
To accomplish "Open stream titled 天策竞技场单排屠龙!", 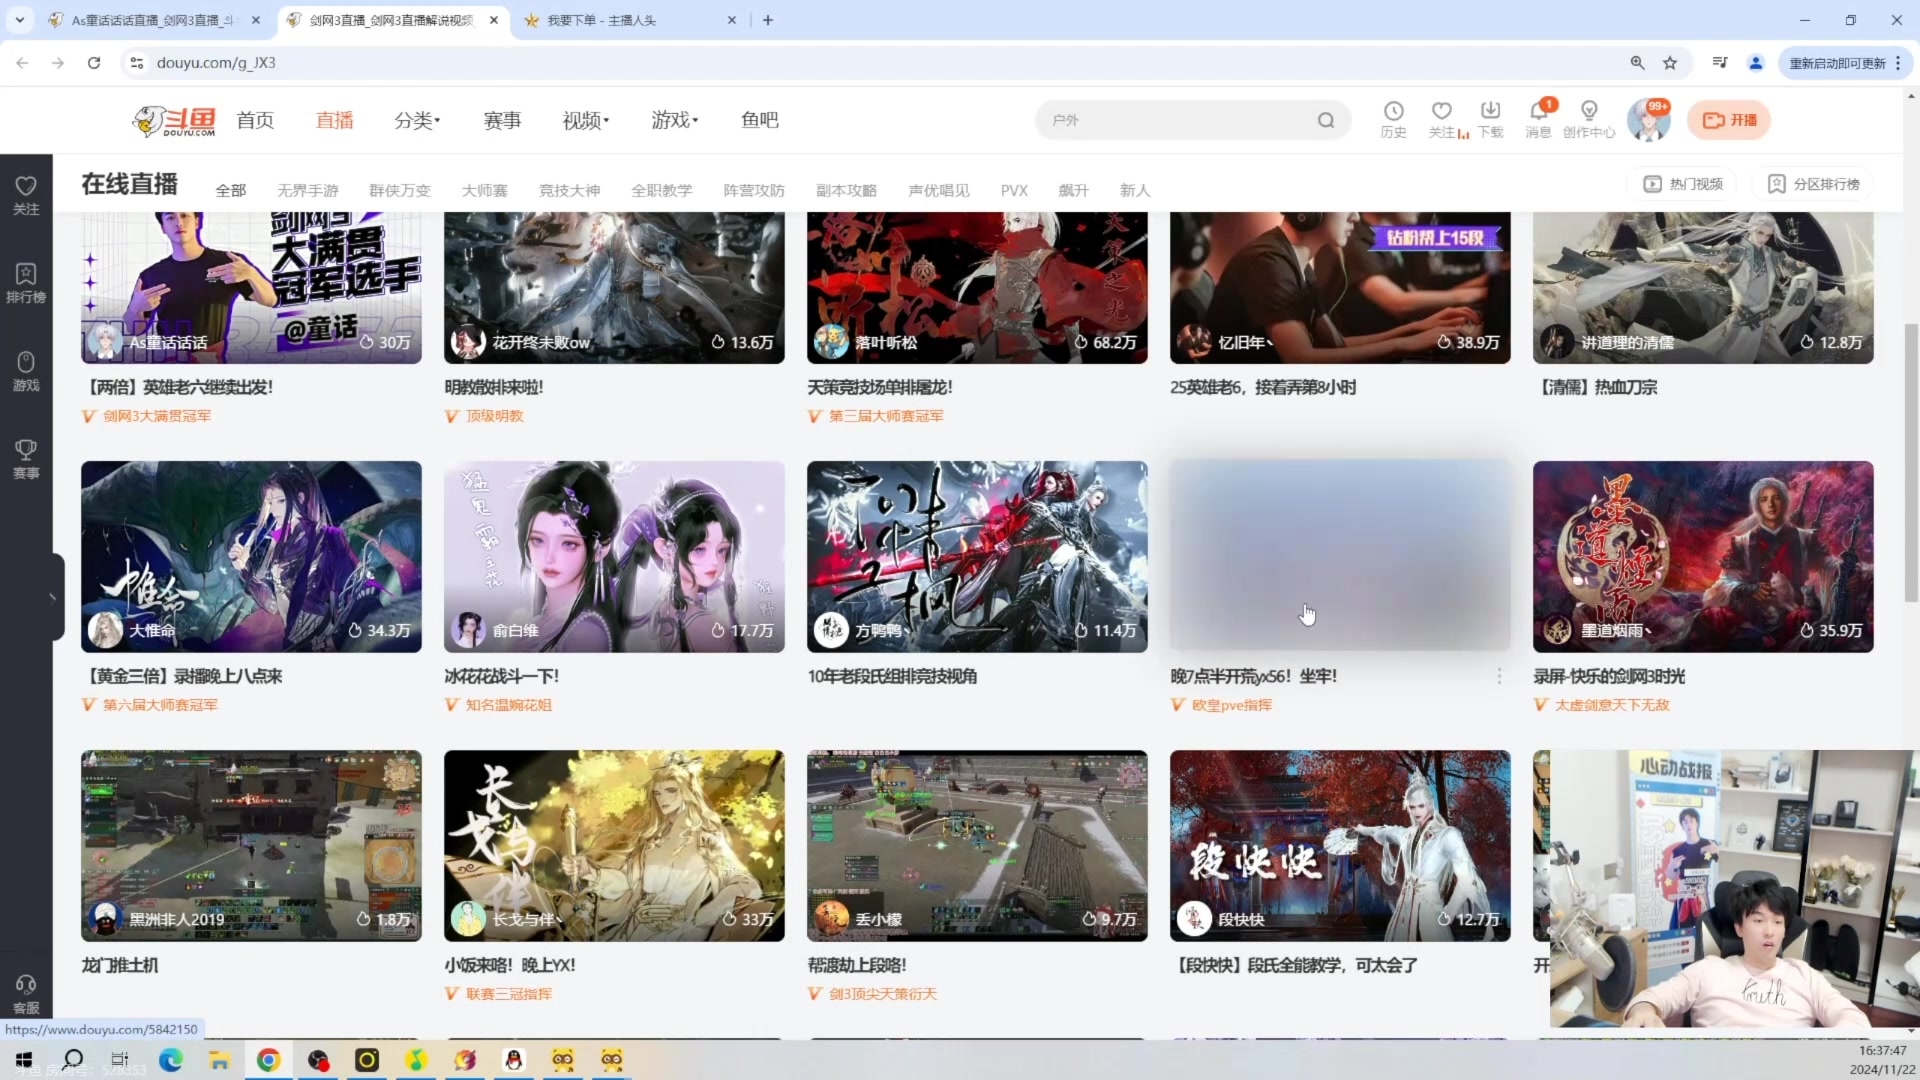I will click(880, 388).
